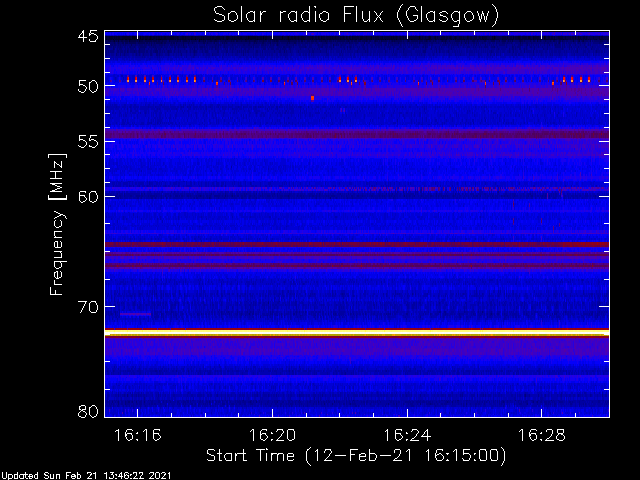This screenshot has height=480, width=640.
Task: Click the frequency tick label "55"
Action: pos(88,142)
